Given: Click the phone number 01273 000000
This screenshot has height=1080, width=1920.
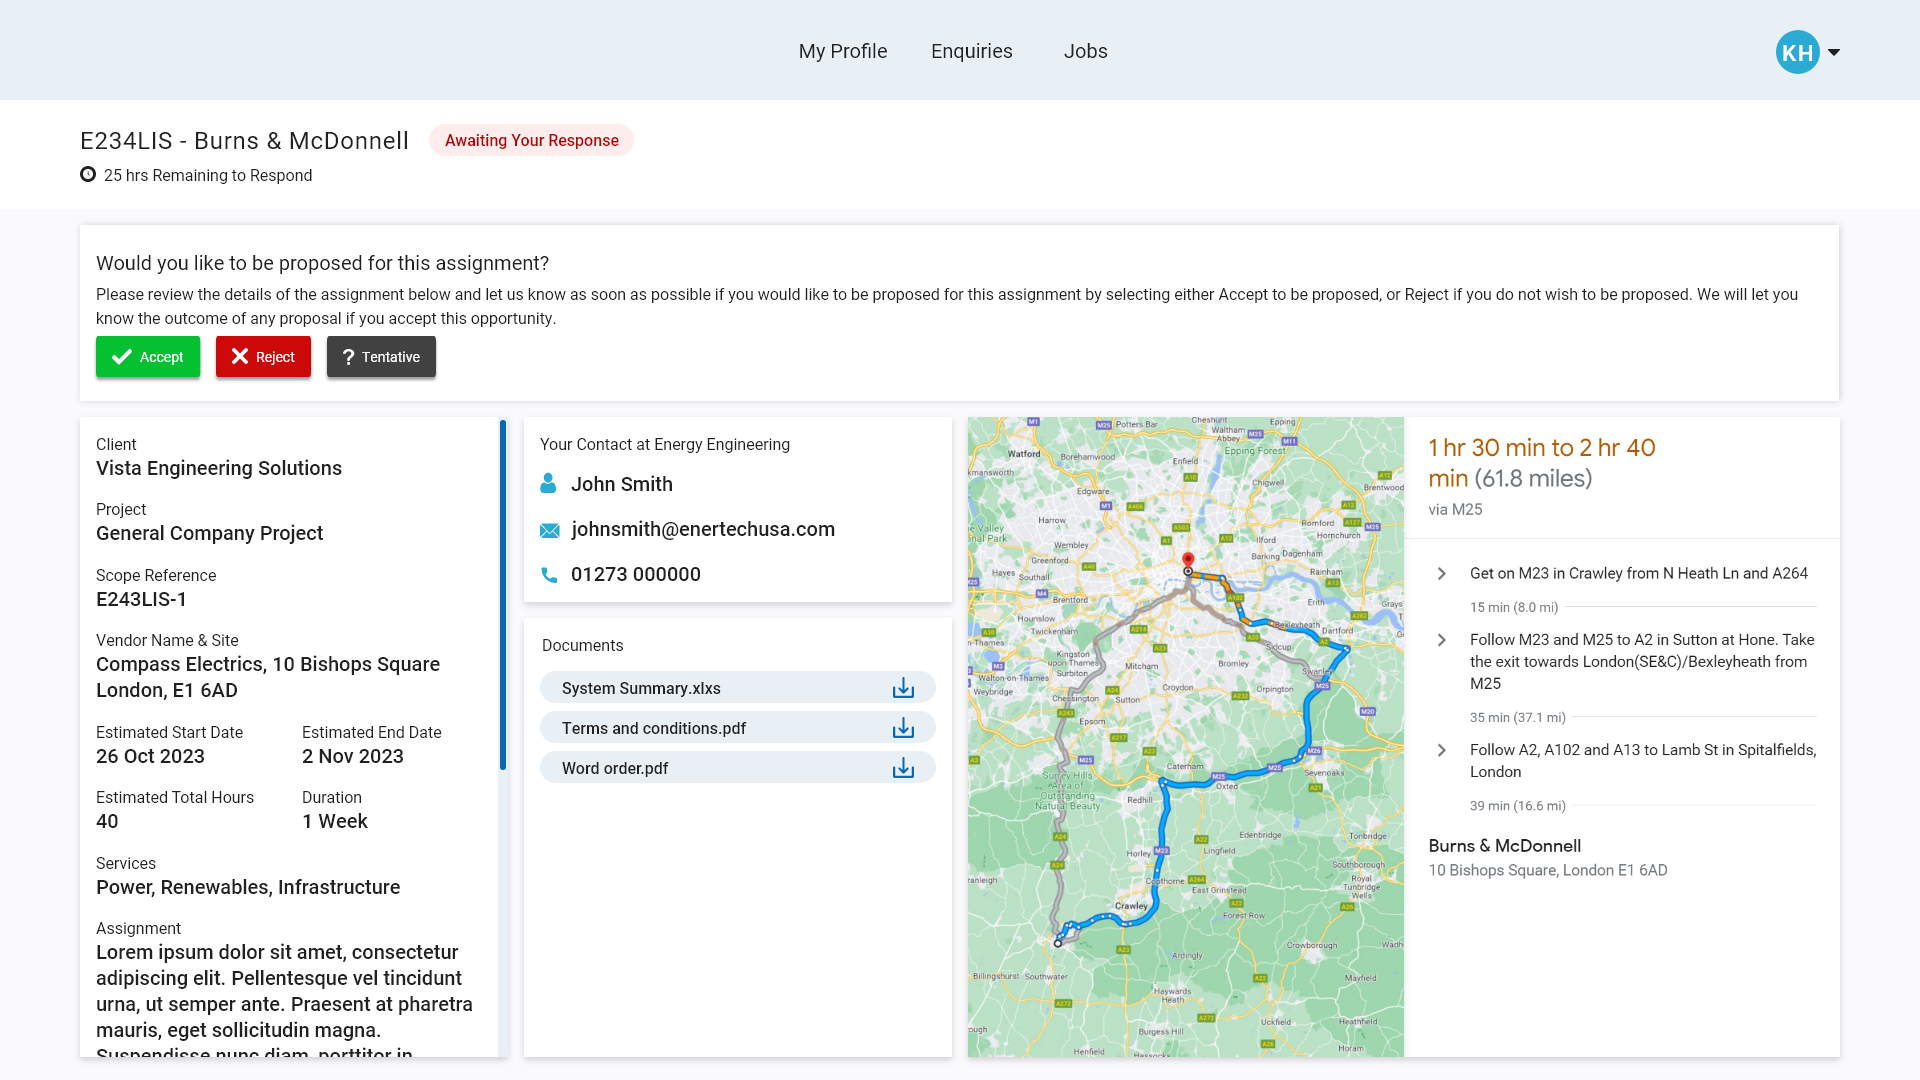Looking at the screenshot, I should click(635, 574).
